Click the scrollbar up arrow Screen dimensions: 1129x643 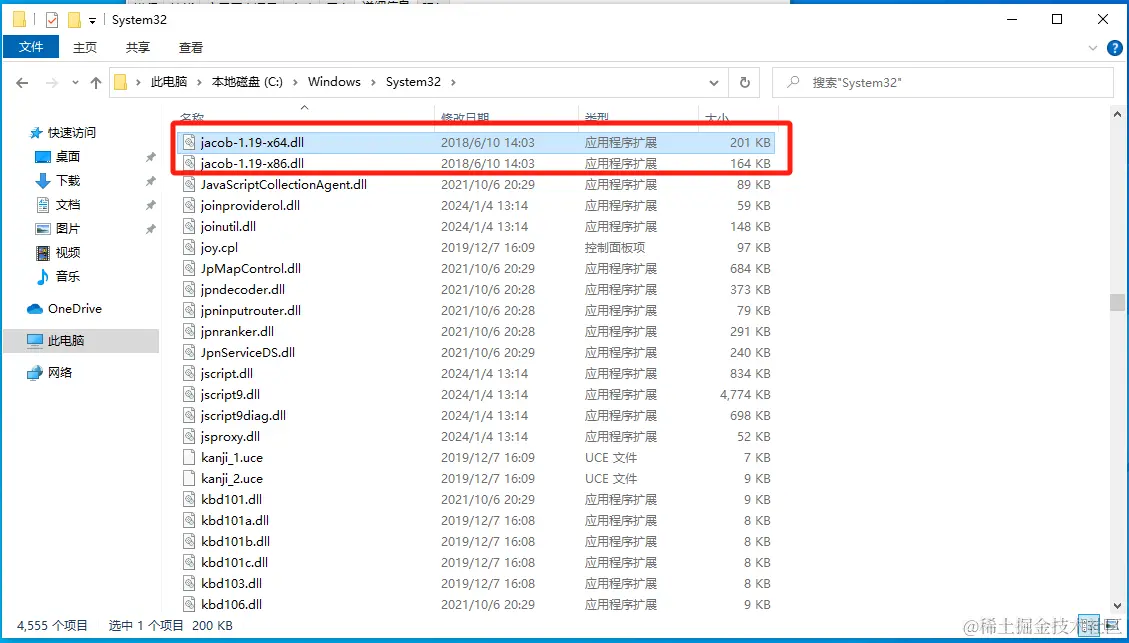click(1117, 114)
